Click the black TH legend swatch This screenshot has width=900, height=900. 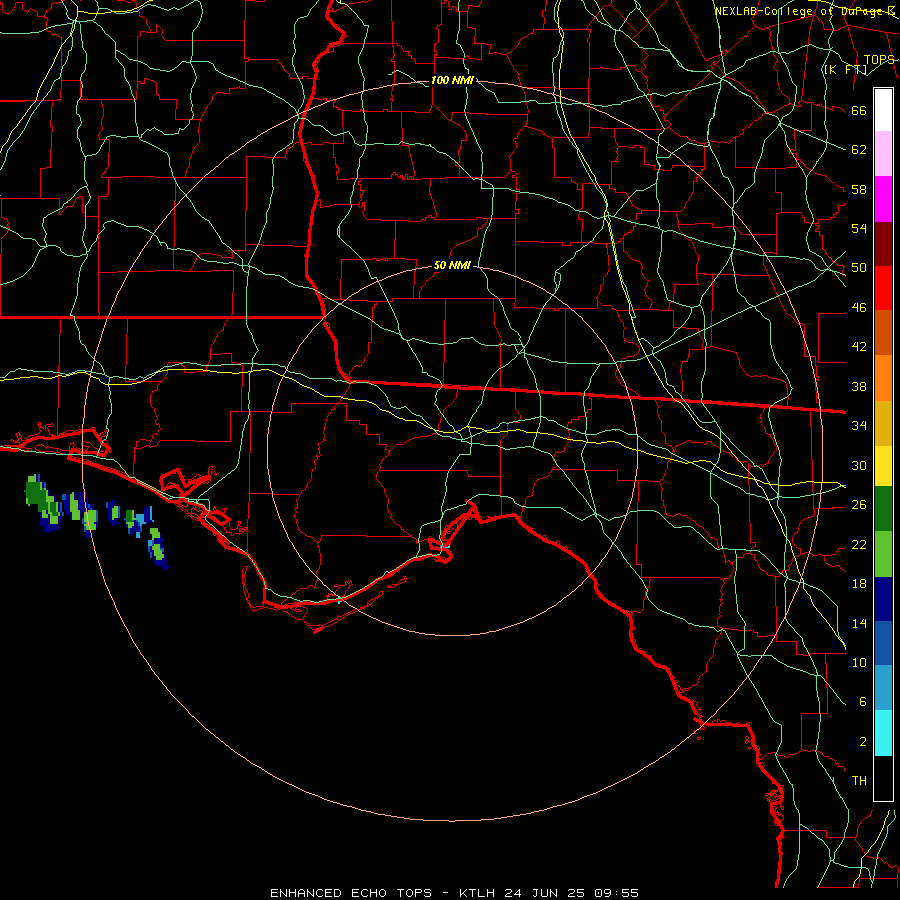[x=883, y=778]
